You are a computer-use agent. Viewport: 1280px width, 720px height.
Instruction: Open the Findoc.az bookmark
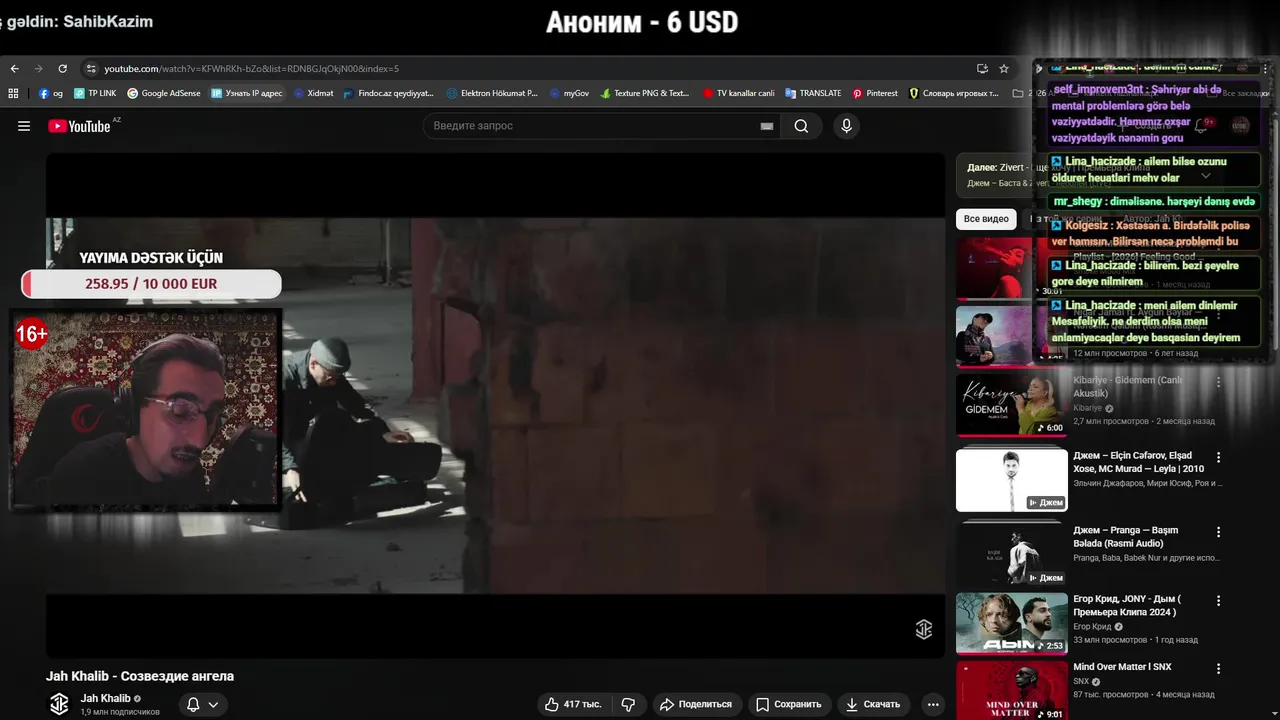point(388,93)
